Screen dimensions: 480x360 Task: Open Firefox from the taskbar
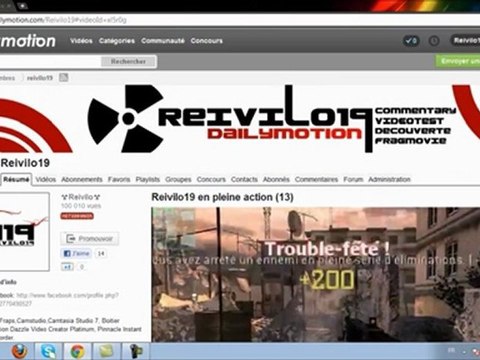pyautogui.click(x=20, y=351)
